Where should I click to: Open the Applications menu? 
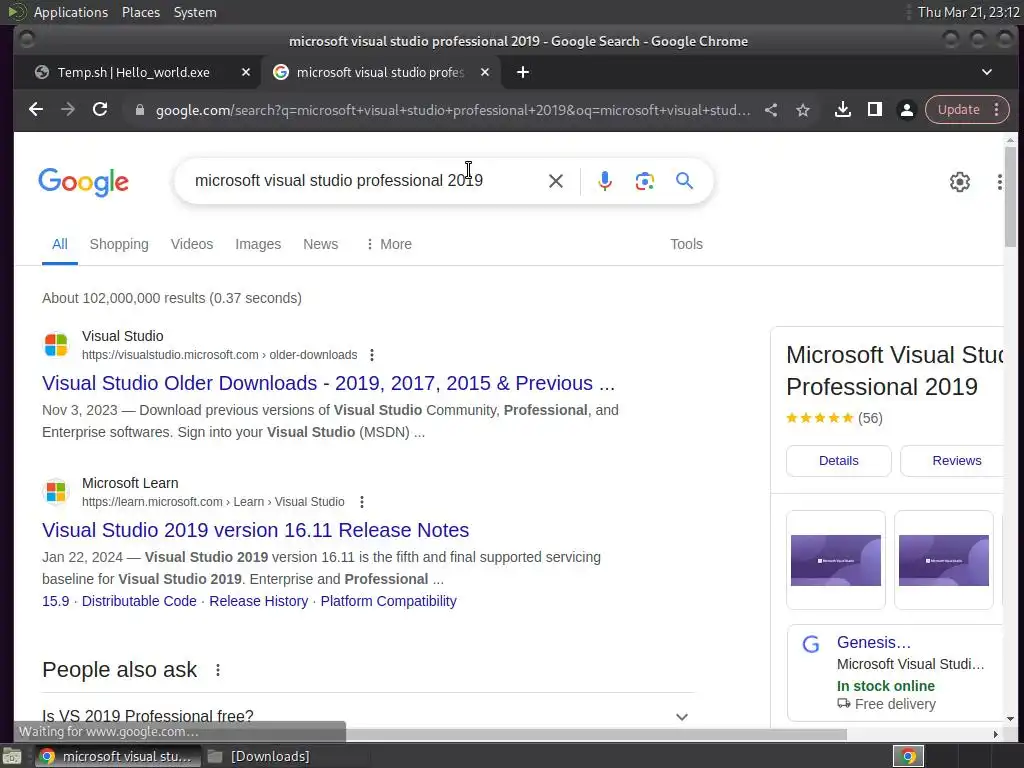coord(70,12)
